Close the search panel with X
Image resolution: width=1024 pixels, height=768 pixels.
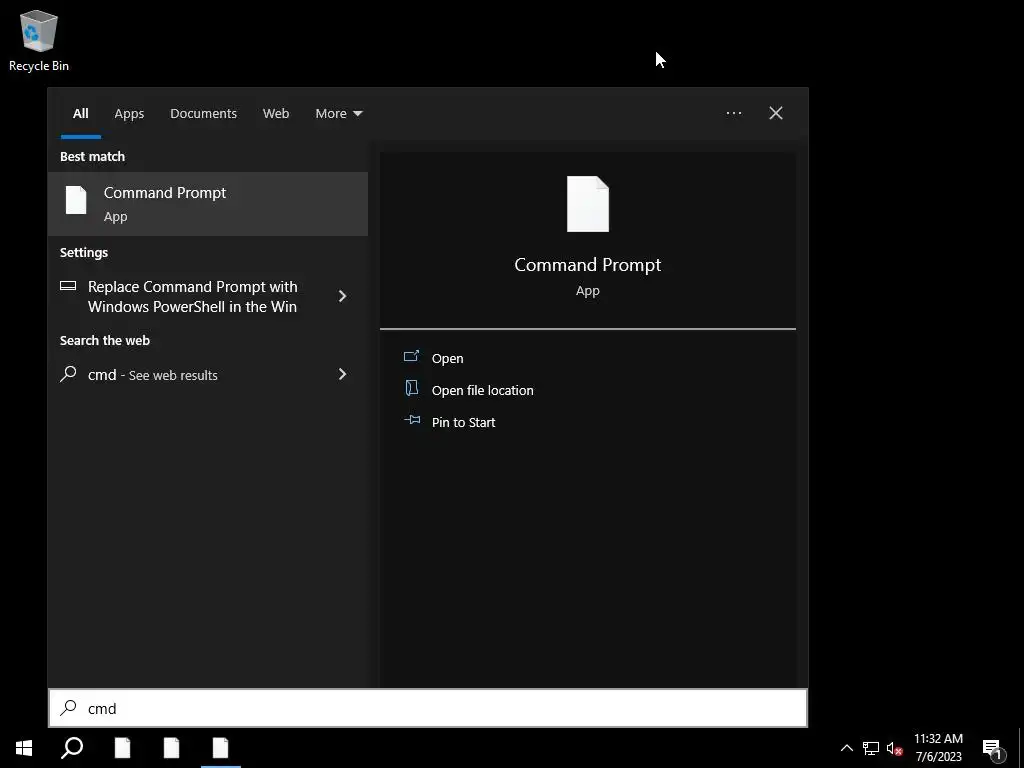click(776, 113)
